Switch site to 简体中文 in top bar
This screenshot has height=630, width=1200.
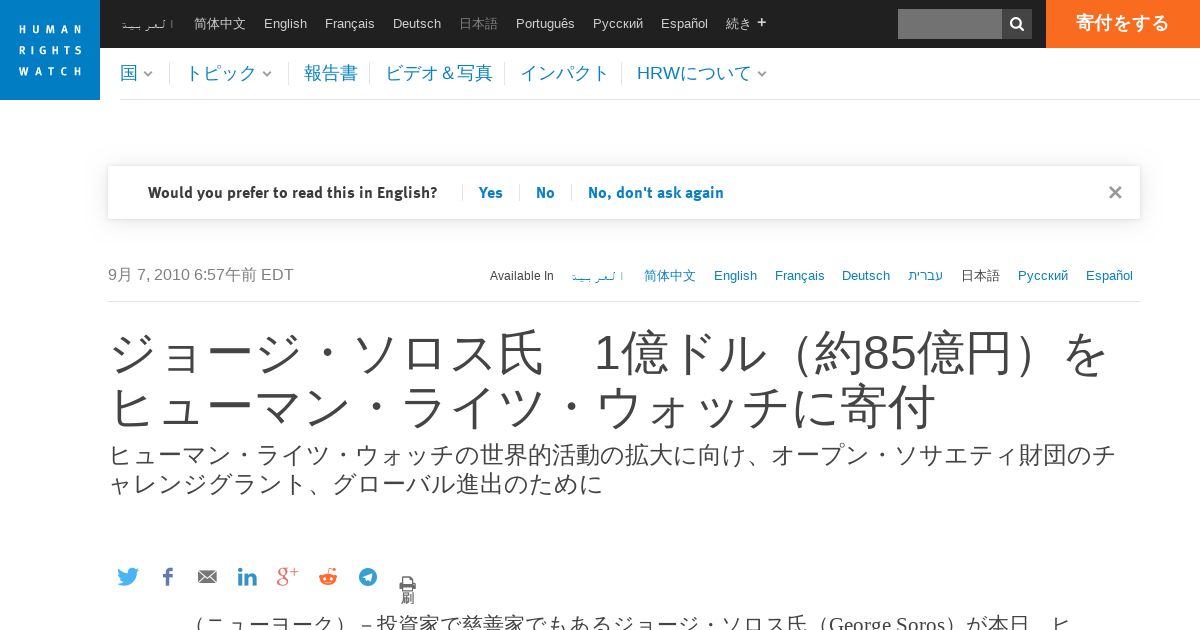tap(220, 23)
